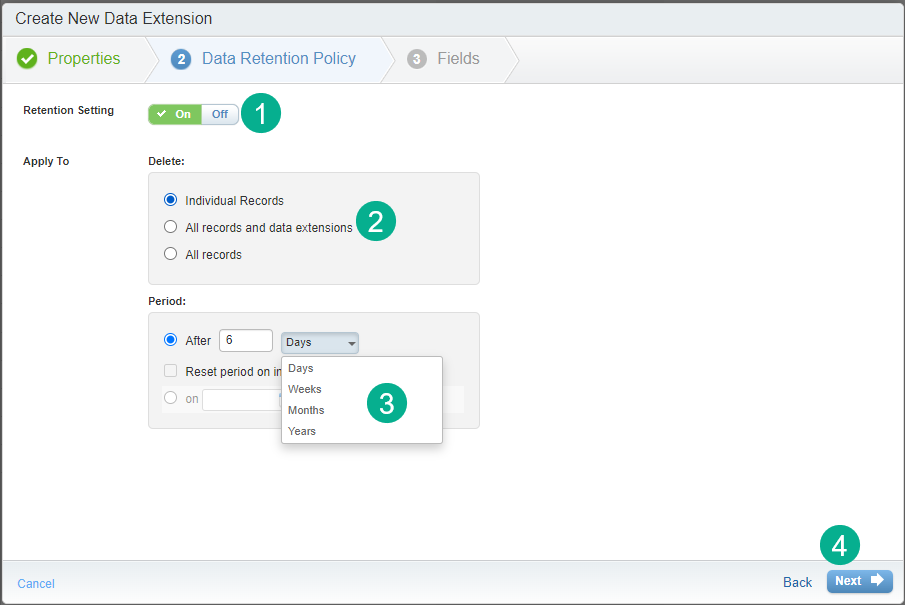
Task: Choose Years from the period dropdown
Action: [x=301, y=431]
